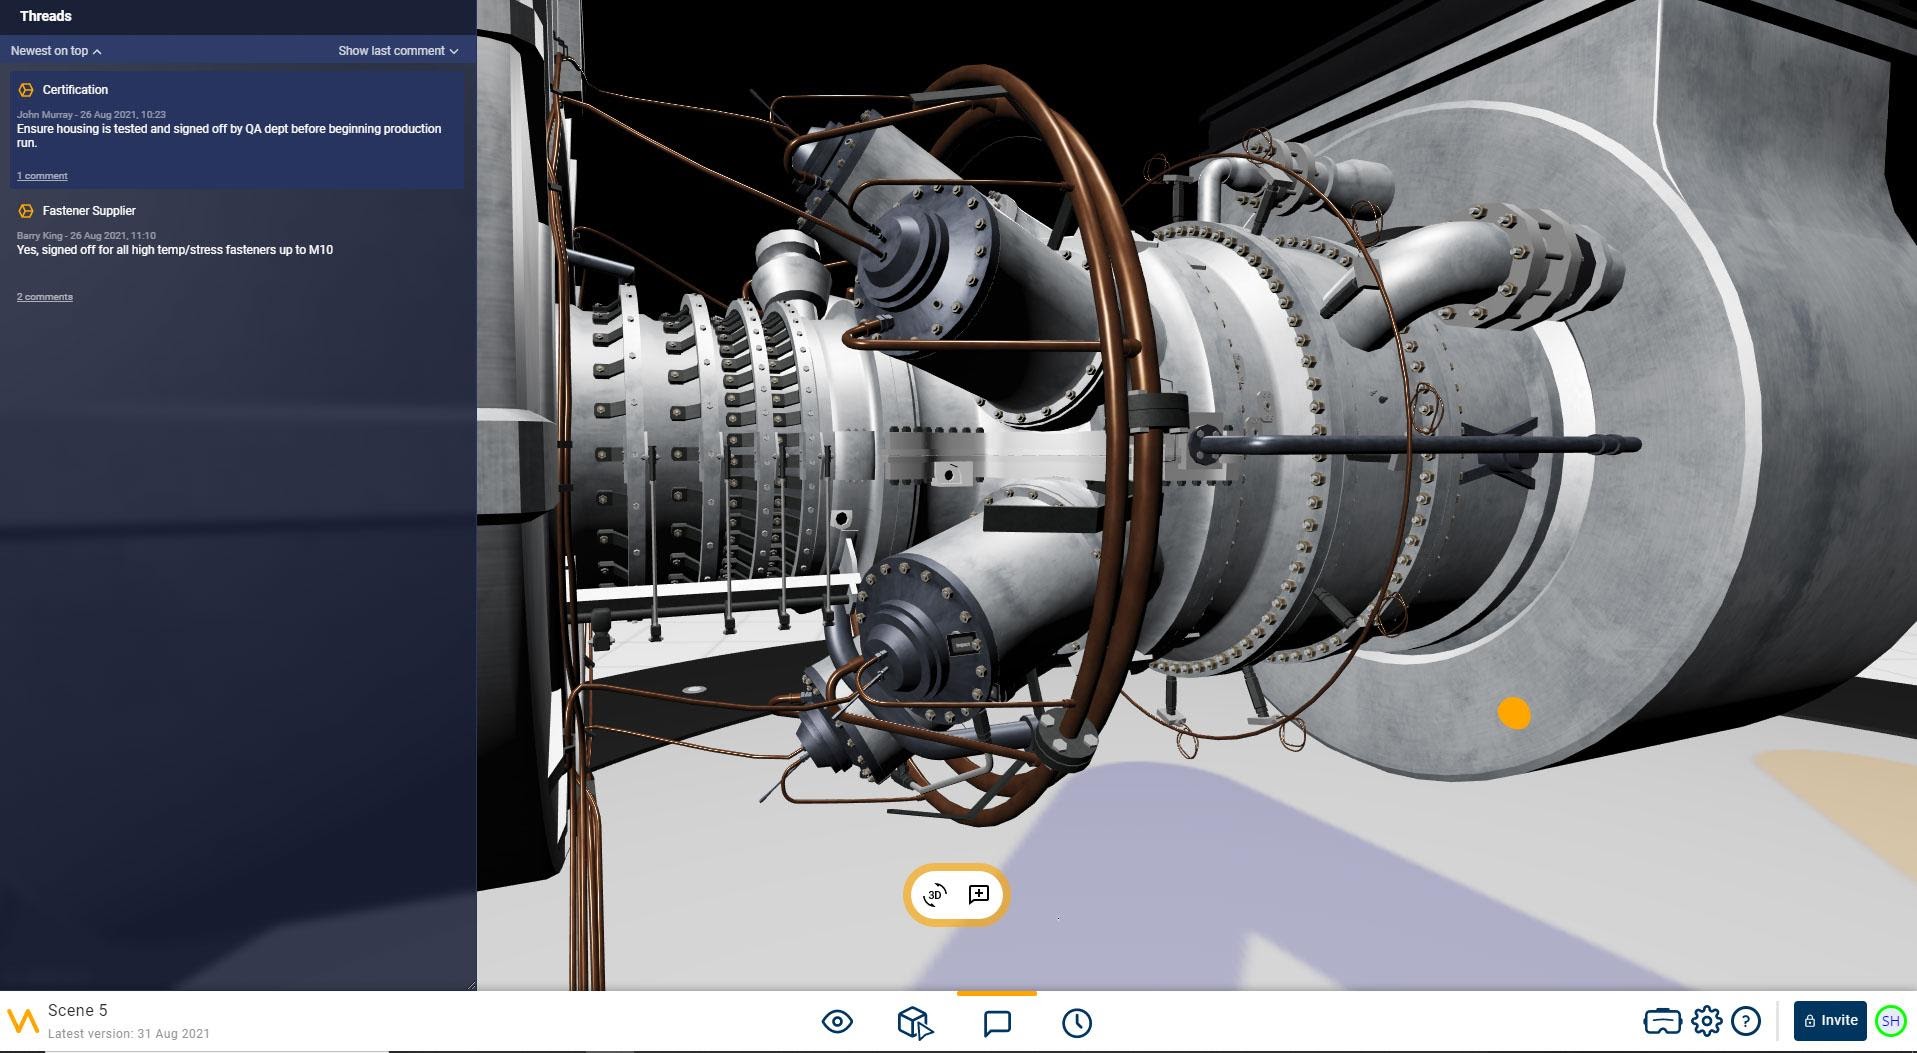This screenshot has width=1917, height=1053.
Task: Click the app logo beside Scene 5
Action: [x=23, y=1022]
